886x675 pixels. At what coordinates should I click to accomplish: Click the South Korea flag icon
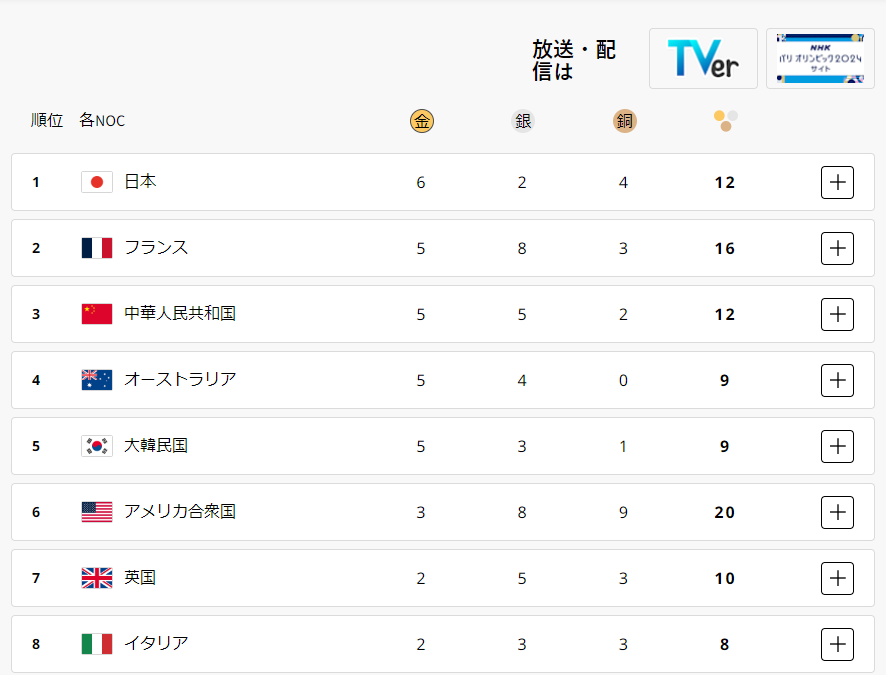point(97,446)
